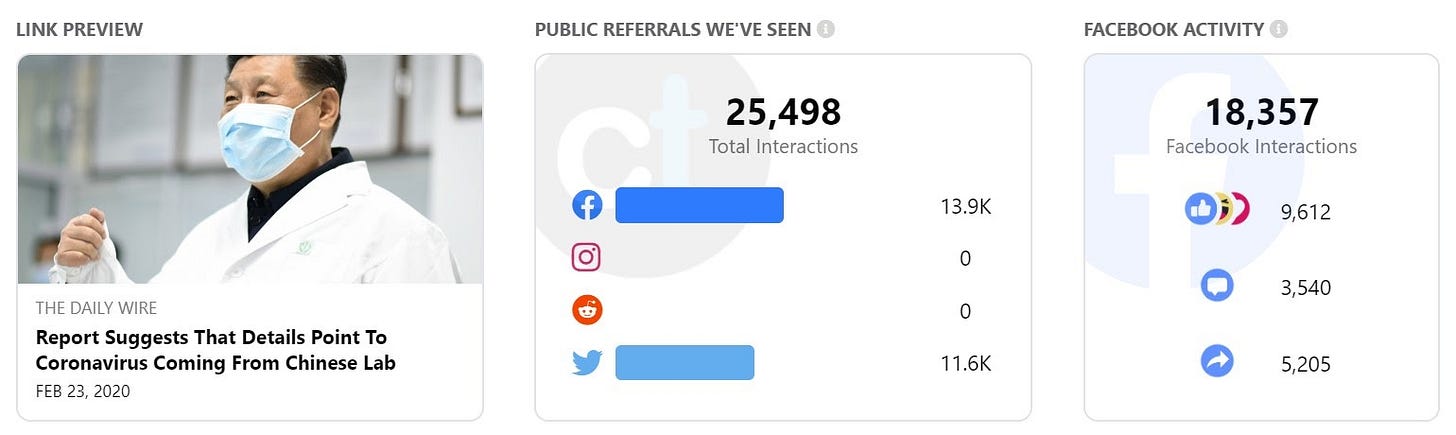The image size is (1456, 435).
Task: Open the article thumbnail of masked man
Action: pos(250,168)
